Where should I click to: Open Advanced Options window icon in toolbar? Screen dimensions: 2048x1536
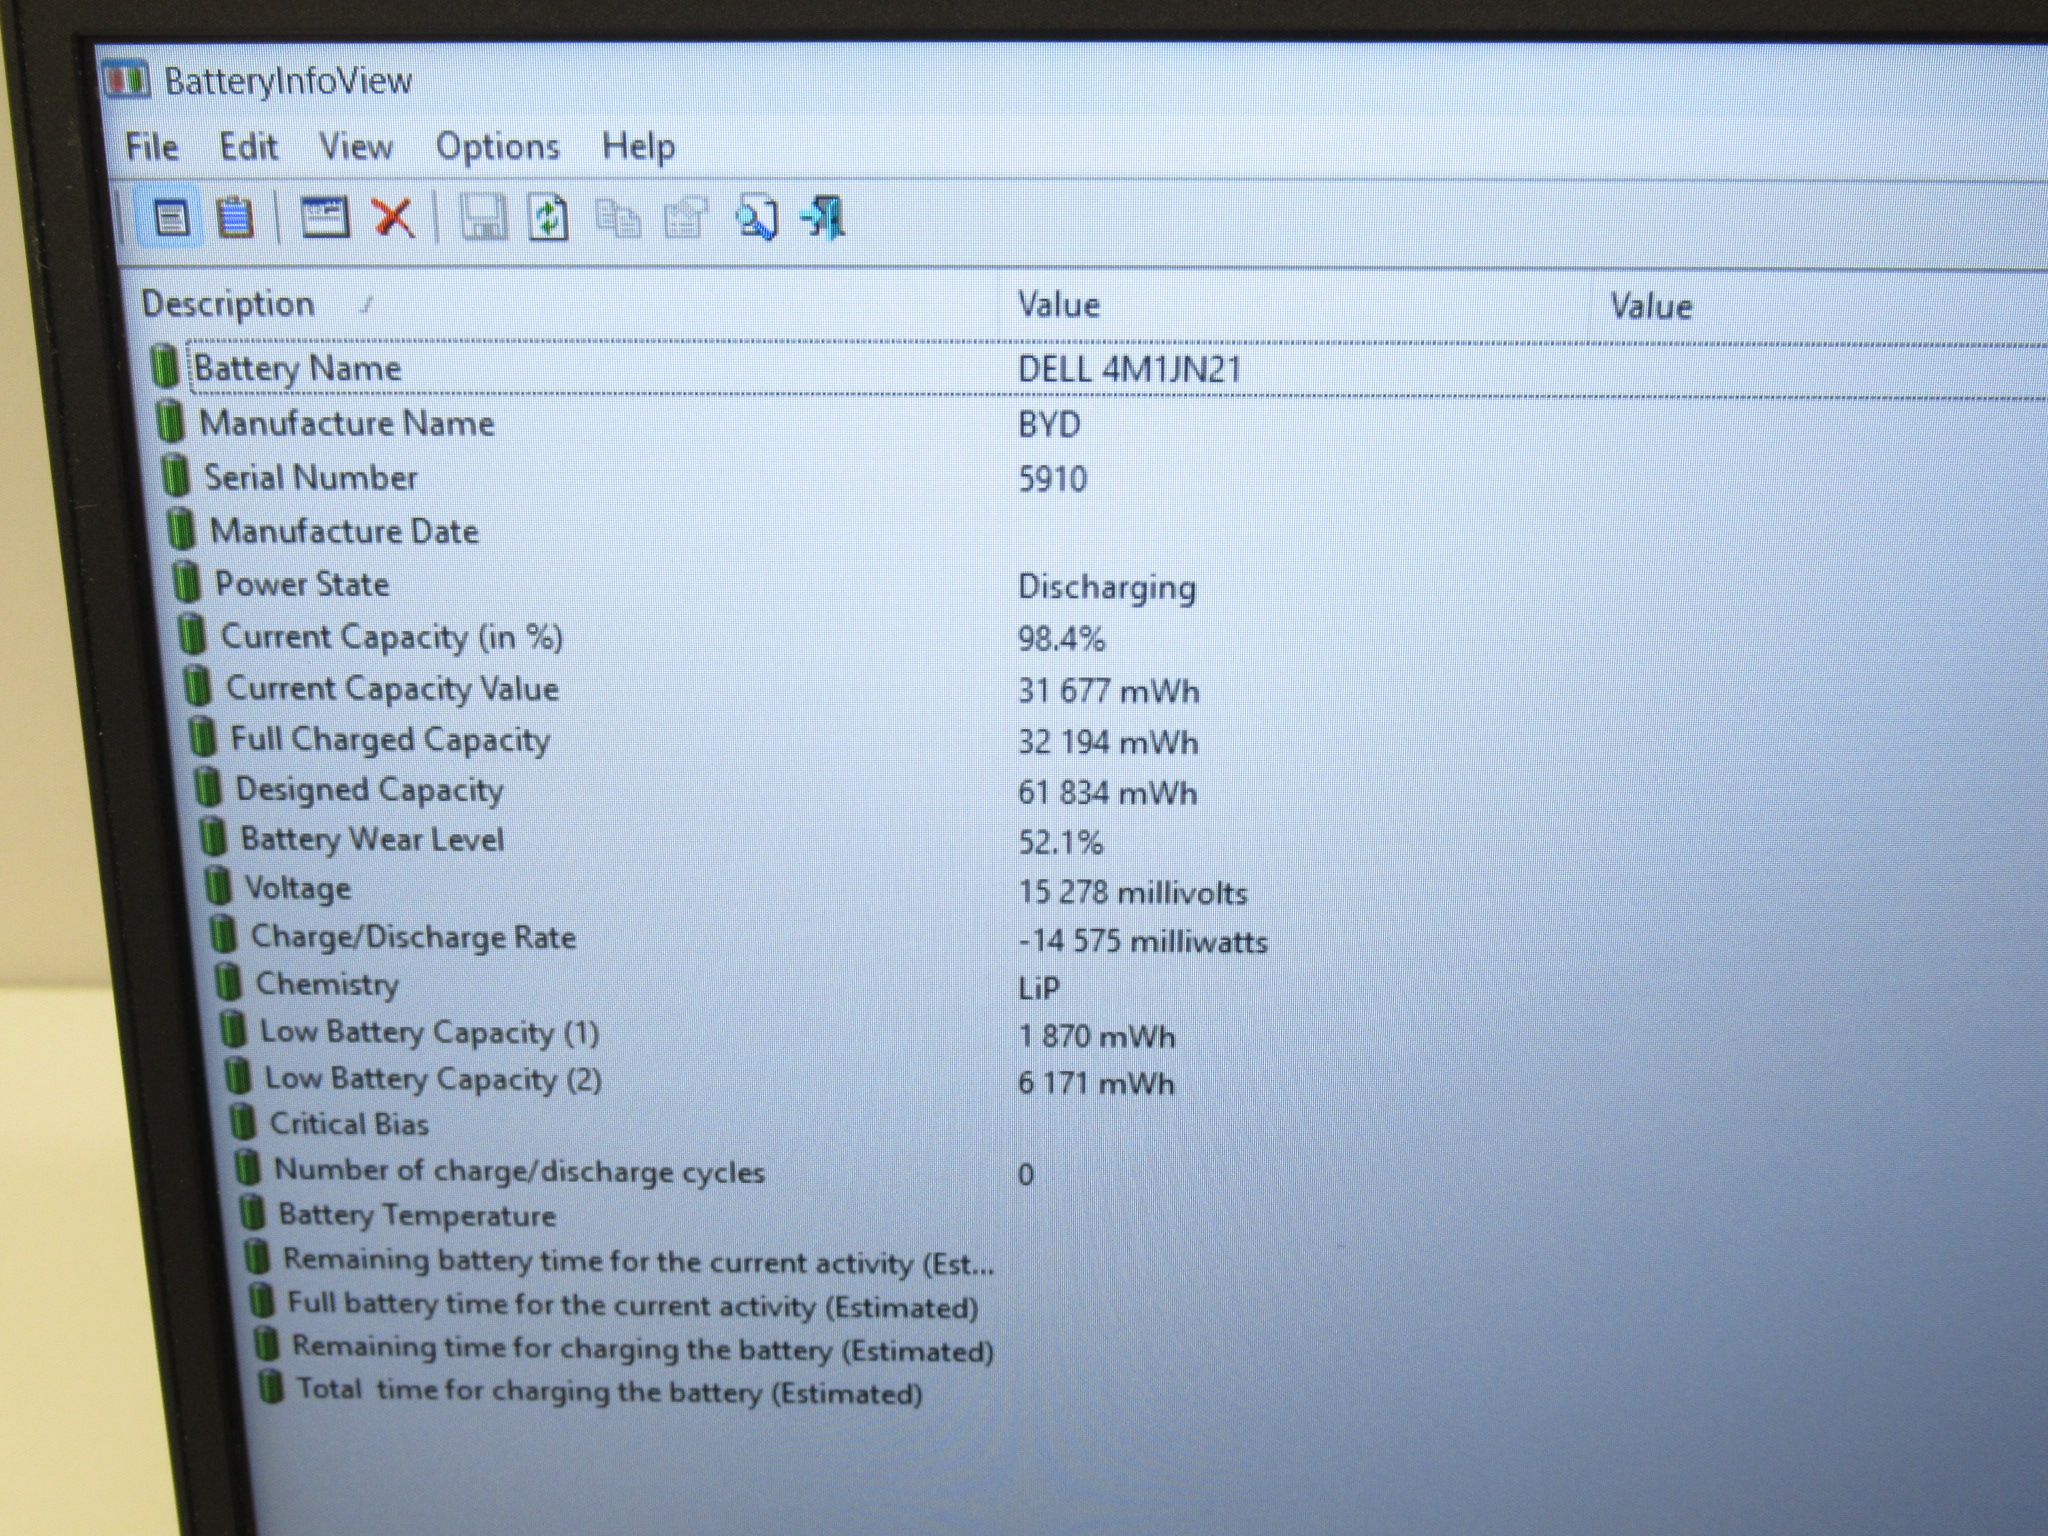tap(325, 217)
